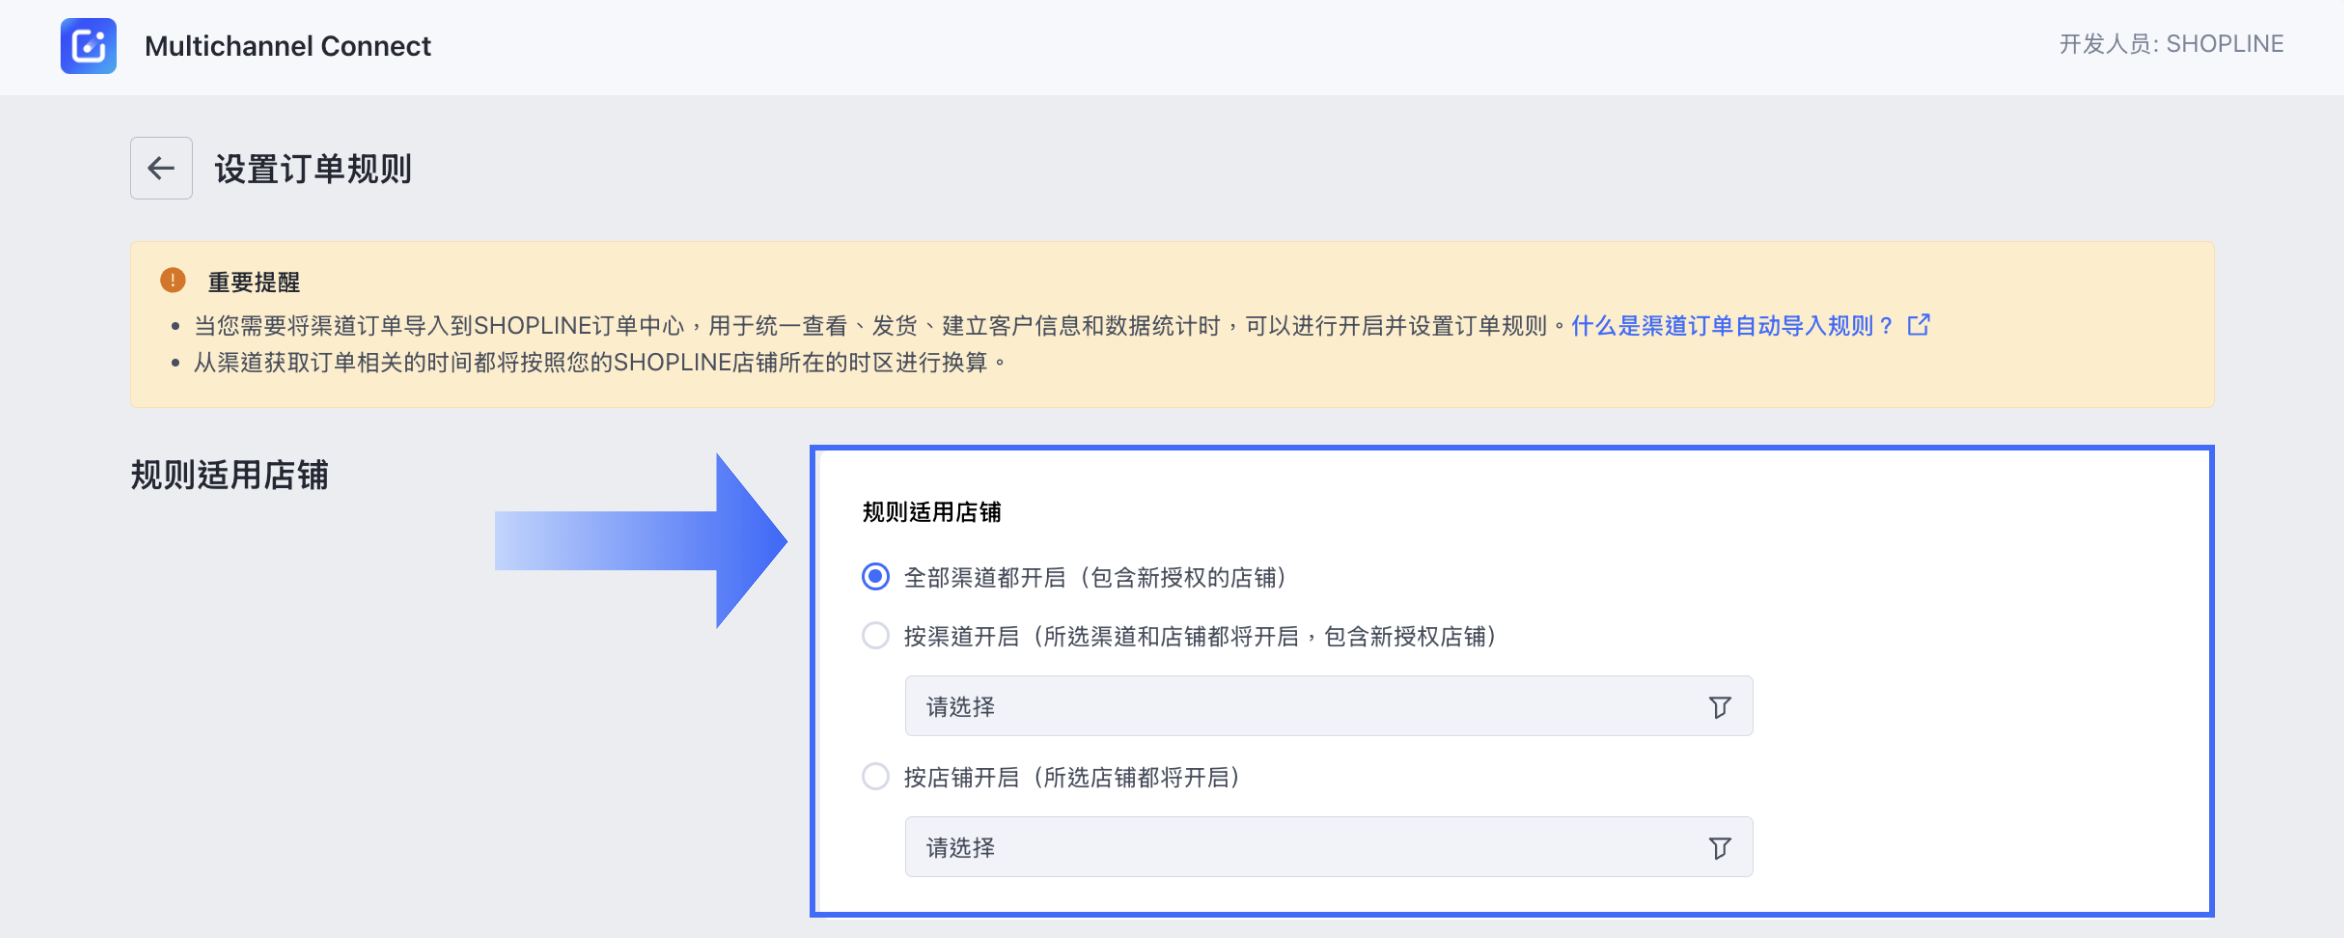Open the 什么是渠道订单自动导入规则？ link
This screenshot has height=938, width=2344.
click(x=1731, y=326)
